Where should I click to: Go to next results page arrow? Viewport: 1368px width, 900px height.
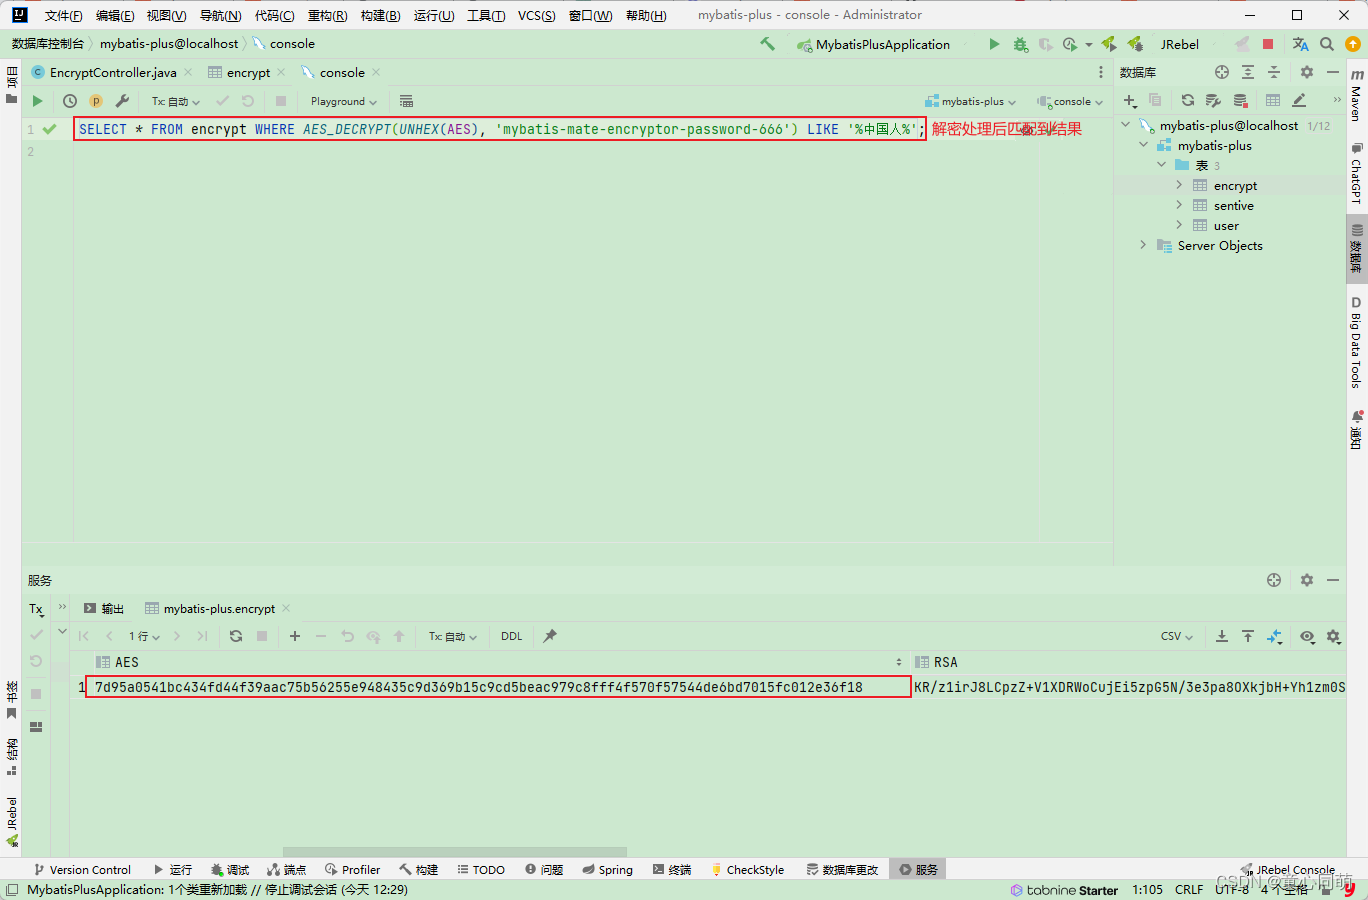[x=177, y=636]
